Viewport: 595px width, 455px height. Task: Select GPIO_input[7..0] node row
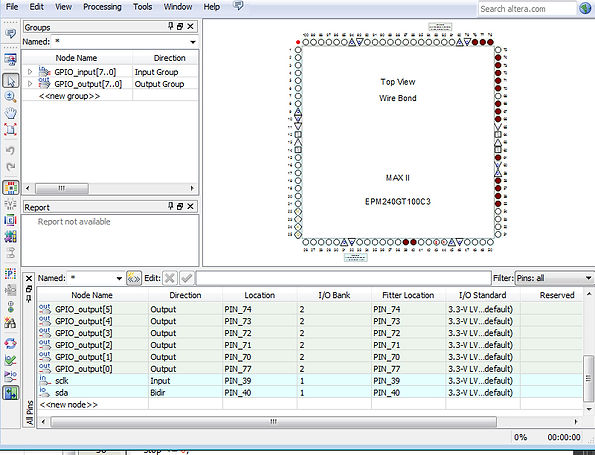point(110,72)
